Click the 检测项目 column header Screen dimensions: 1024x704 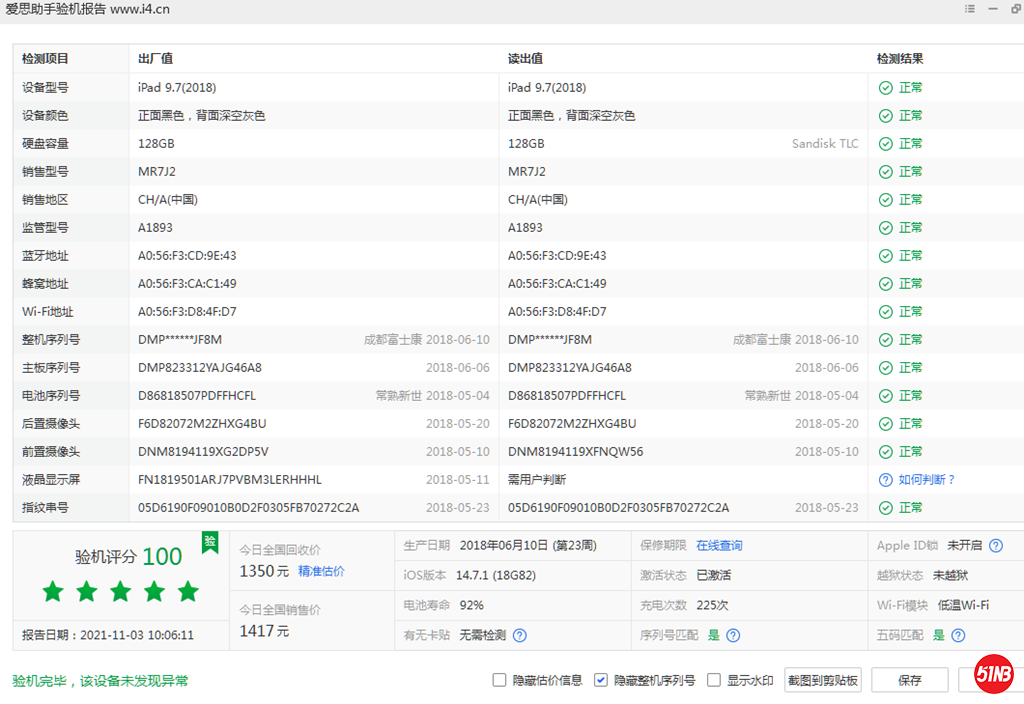(45, 59)
